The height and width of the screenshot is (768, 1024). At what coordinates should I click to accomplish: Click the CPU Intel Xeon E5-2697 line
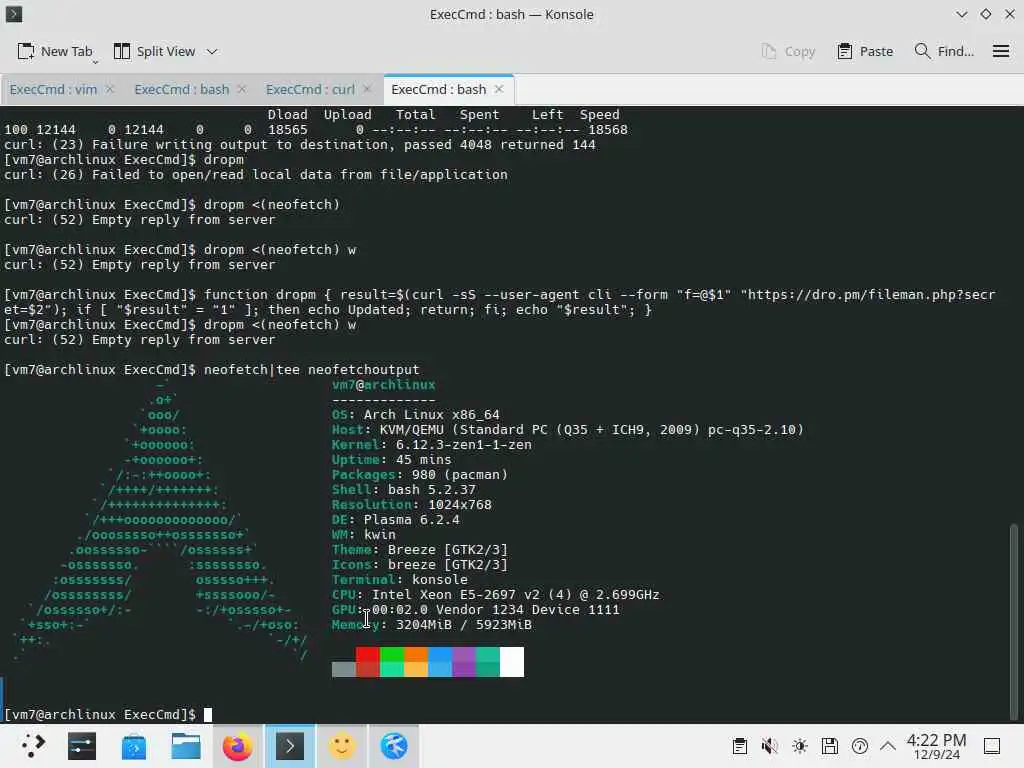click(x=496, y=595)
